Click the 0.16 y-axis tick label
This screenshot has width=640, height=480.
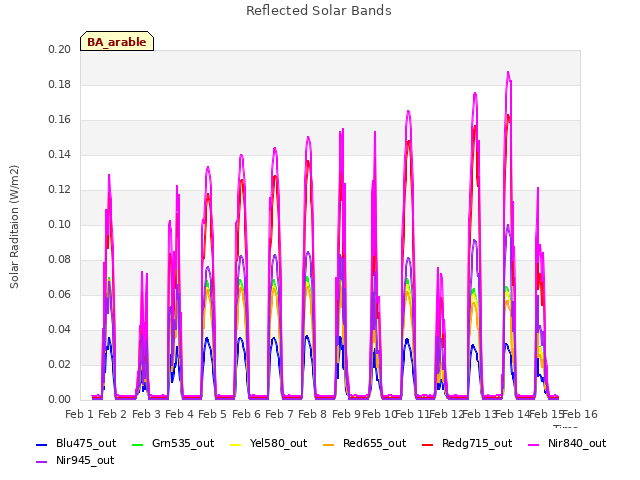[60, 120]
